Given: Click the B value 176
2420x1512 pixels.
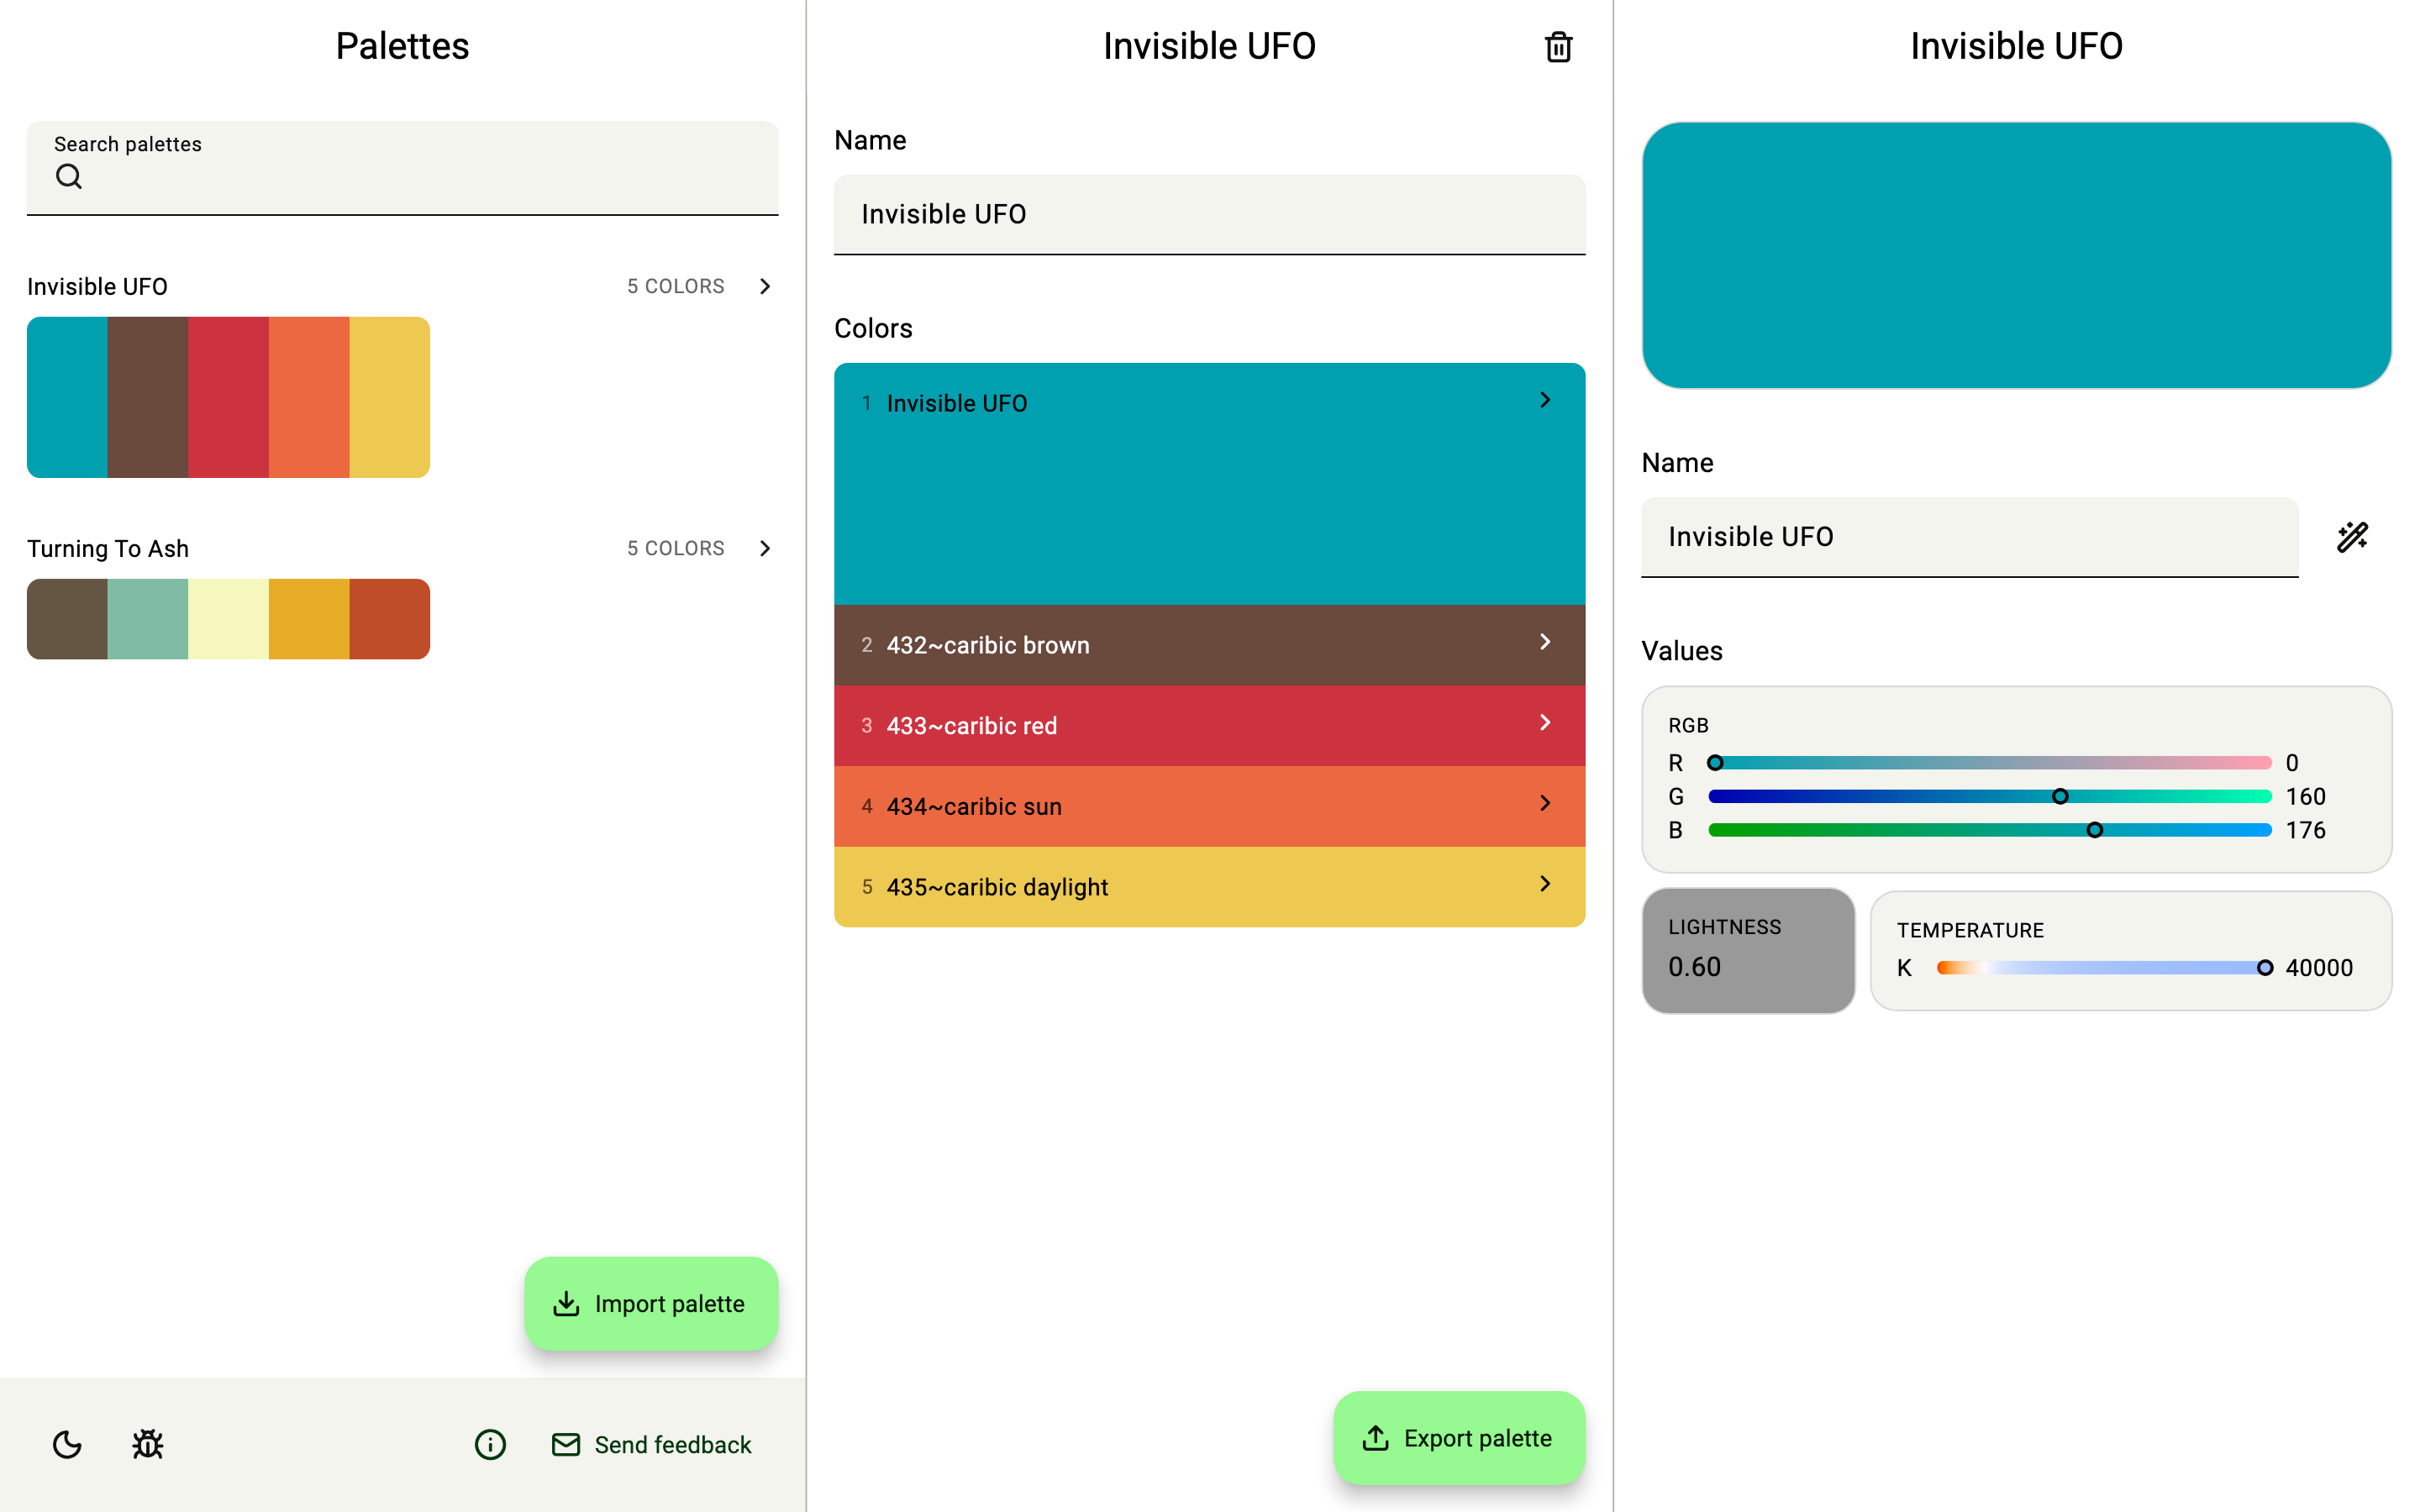Looking at the screenshot, I should pyautogui.click(x=2305, y=830).
